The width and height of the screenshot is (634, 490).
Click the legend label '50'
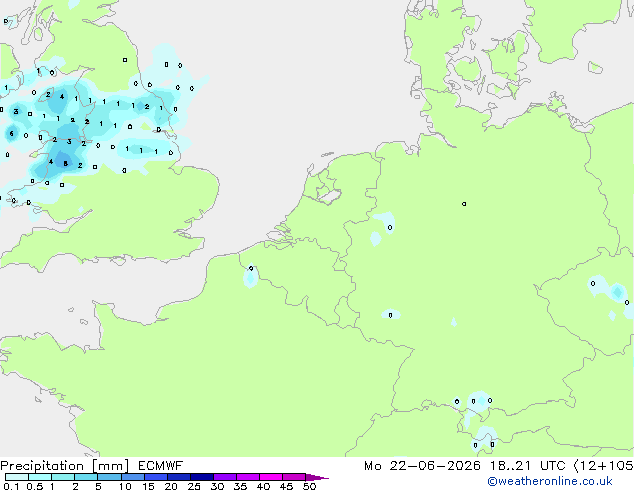point(309,486)
